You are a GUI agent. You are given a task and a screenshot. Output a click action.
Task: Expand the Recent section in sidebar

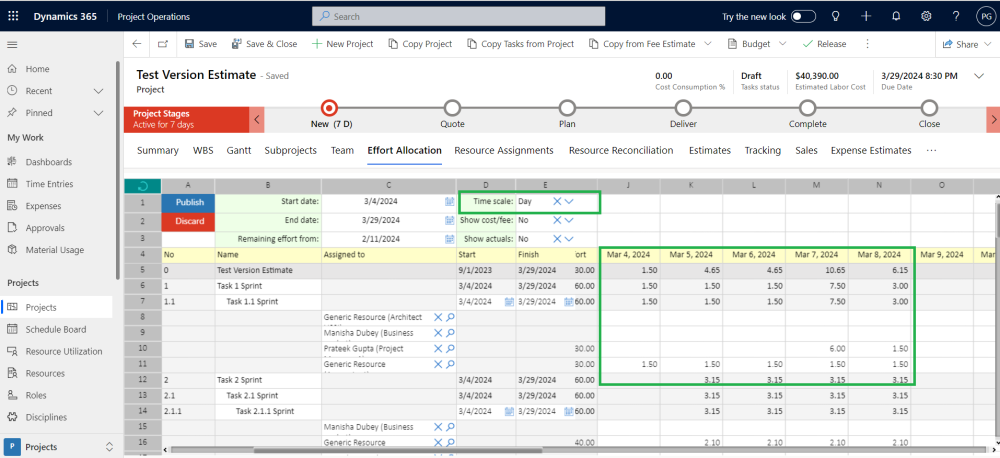[x=98, y=91]
